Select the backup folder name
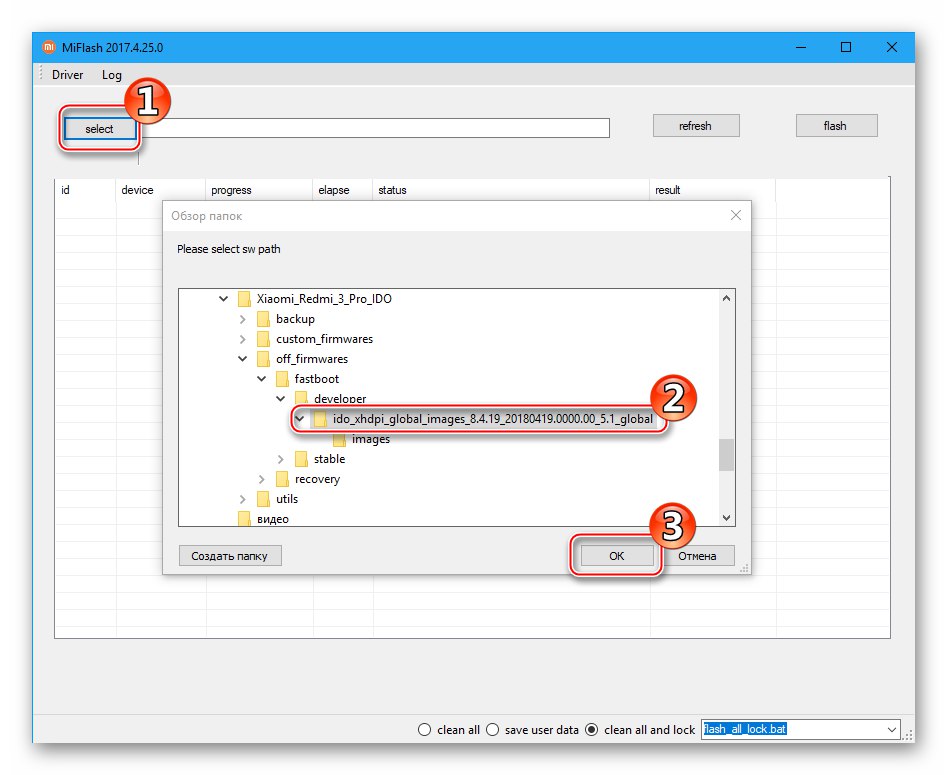 click(295, 319)
